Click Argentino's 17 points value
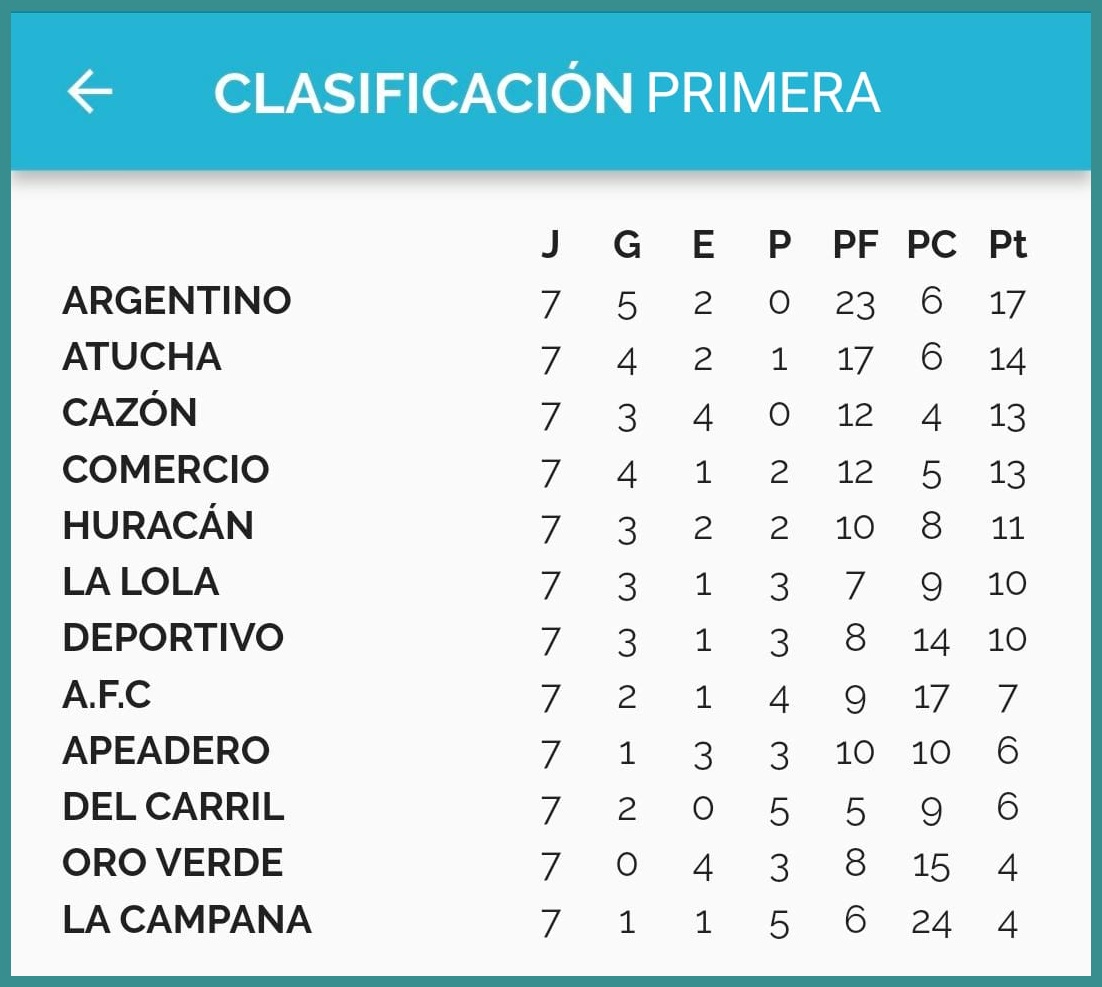1102x987 pixels. (x=1007, y=302)
